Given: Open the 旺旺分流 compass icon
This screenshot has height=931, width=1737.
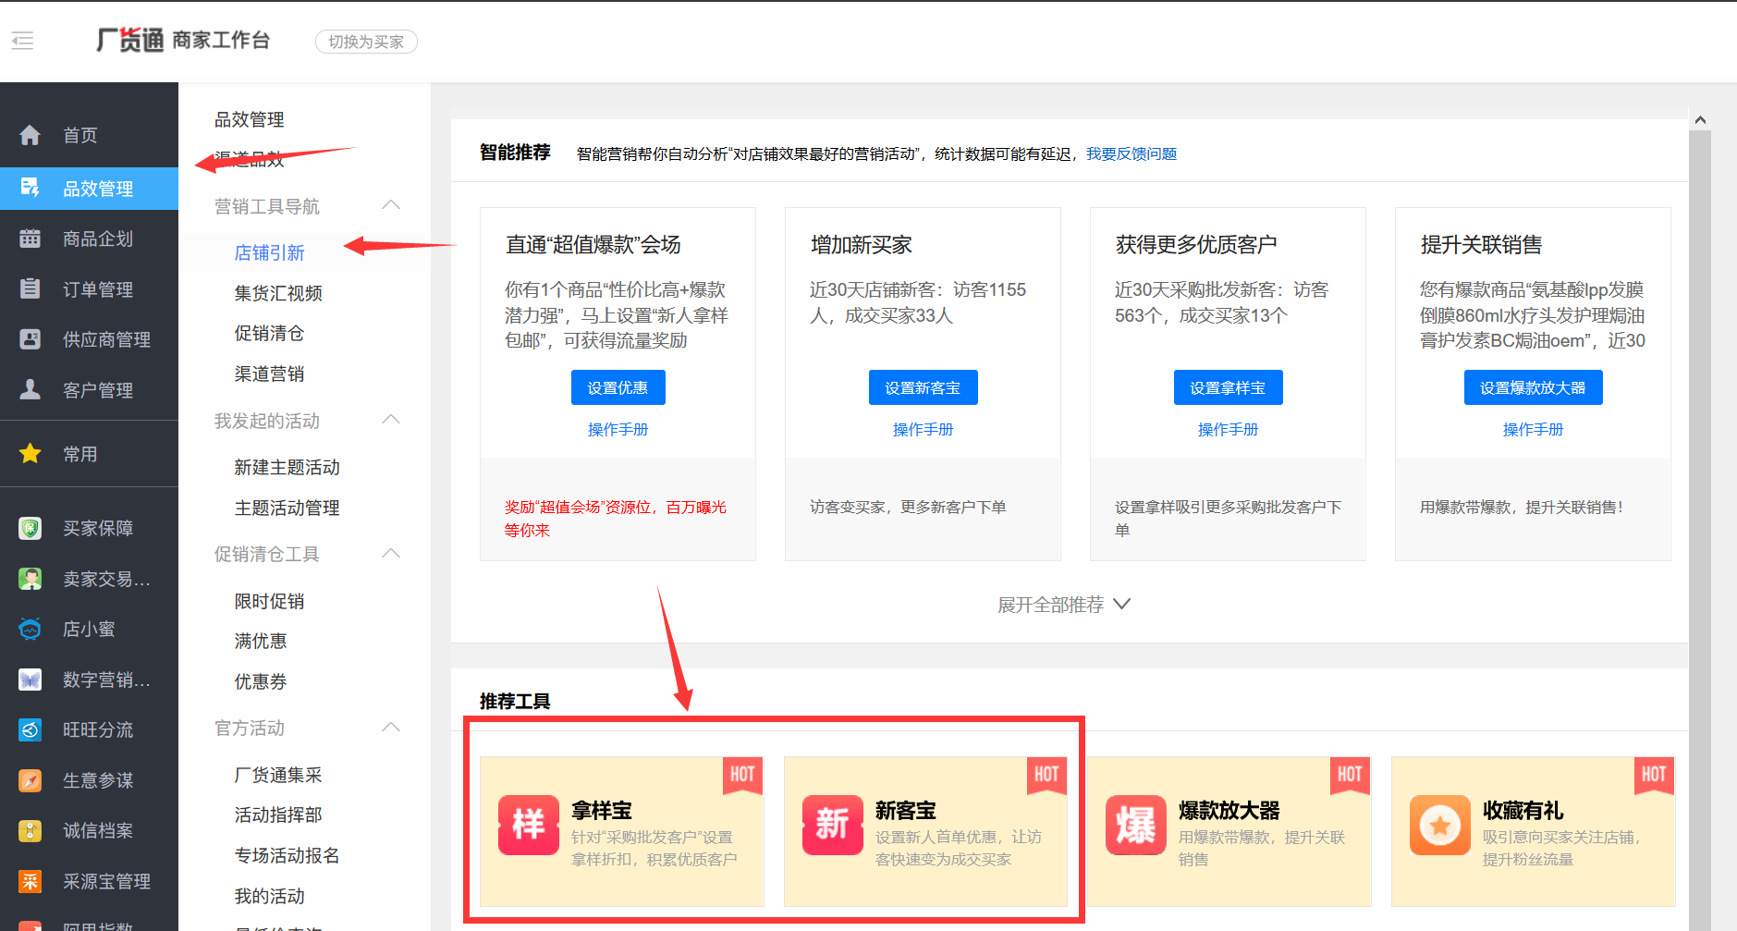Looking at the screenshot, I should (x=30, y=730).
